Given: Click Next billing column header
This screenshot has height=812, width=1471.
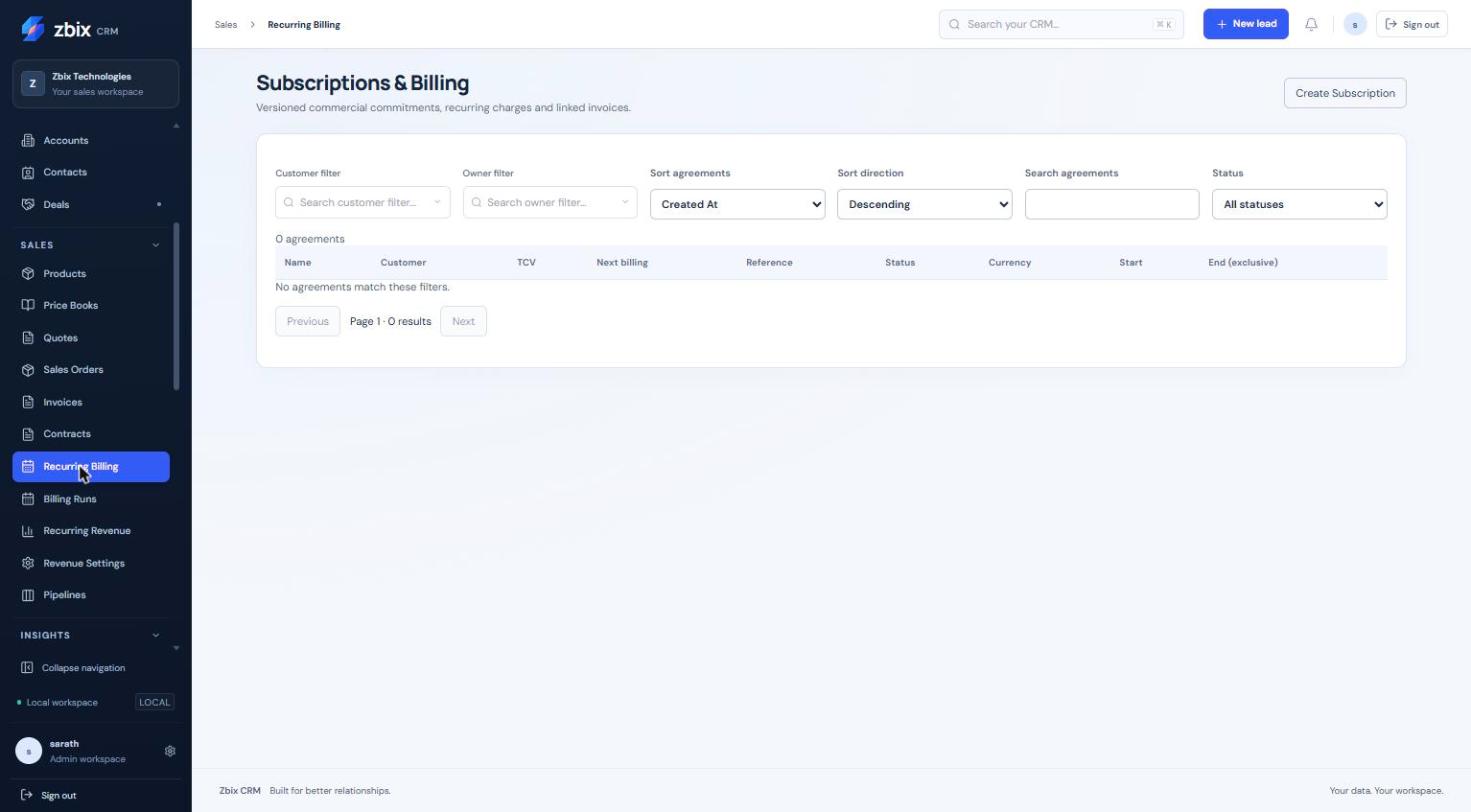Looking at the screenshot, I should (622, 262).
